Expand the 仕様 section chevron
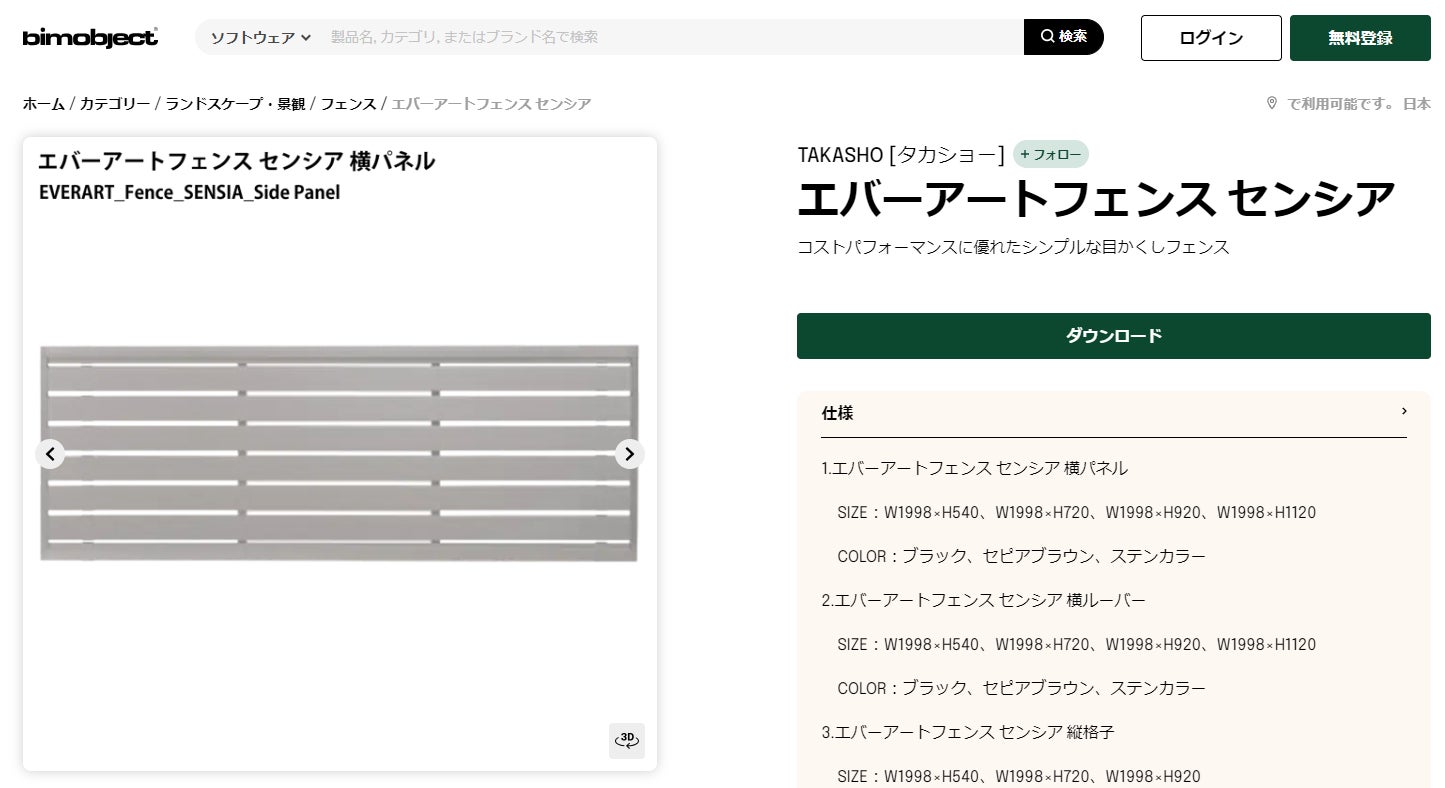The height and width of the screenshot is (788, 1445). 1404,411
